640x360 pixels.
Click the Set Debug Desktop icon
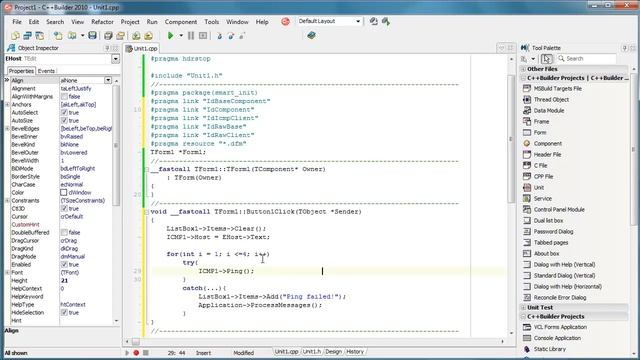(386, 21)
